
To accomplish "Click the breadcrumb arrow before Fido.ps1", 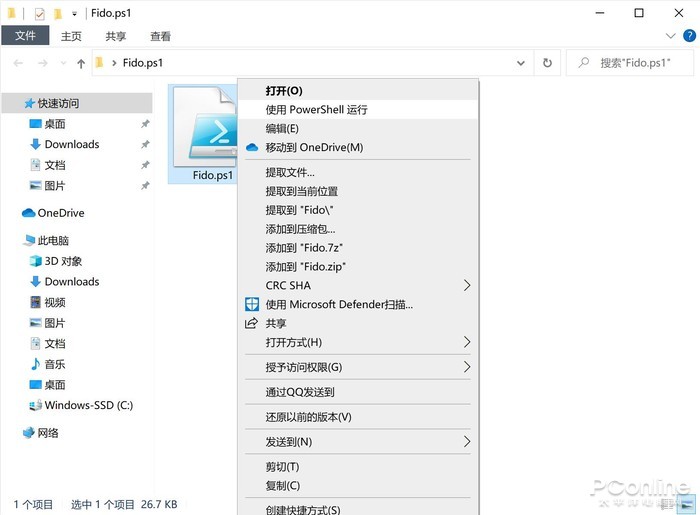I will 114,63.
